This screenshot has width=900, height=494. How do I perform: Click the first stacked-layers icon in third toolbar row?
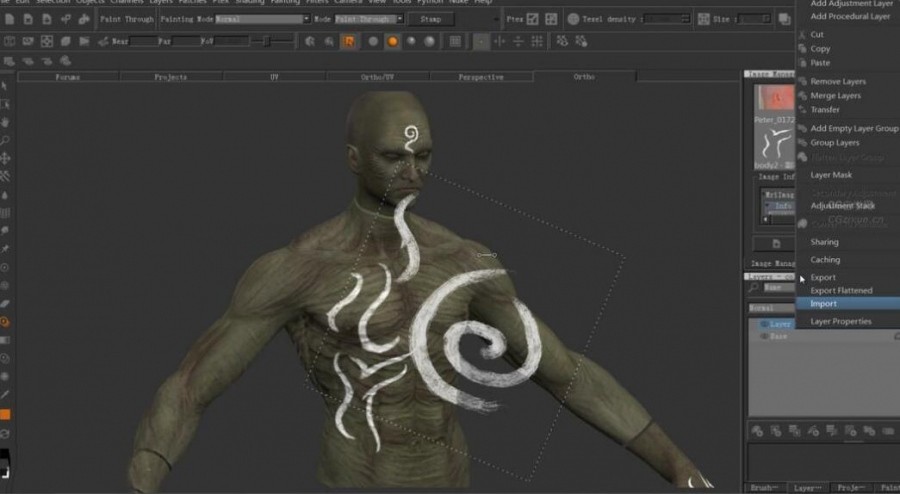point(9,61)
